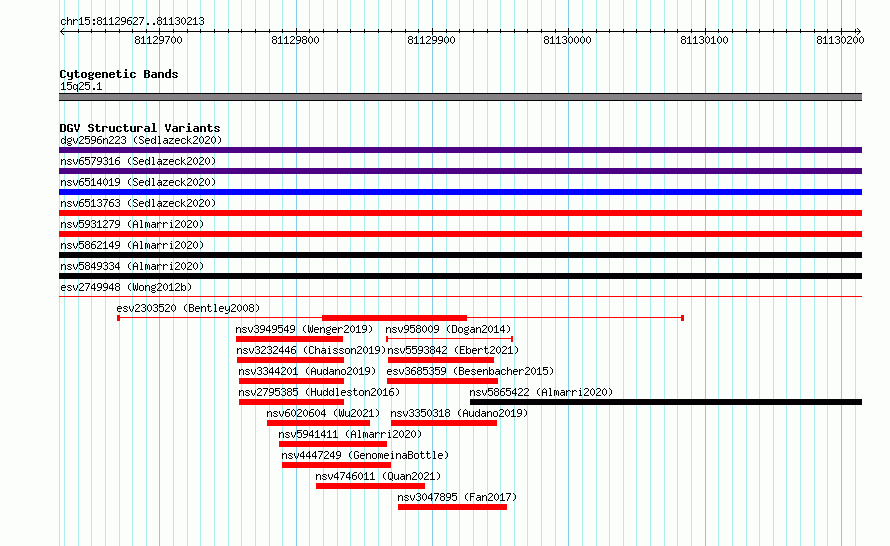This screenshot has height=546, width=890.
Task: Select the red bar under nsv3232446
Action: pyautogui.click(x=291, y=360)
